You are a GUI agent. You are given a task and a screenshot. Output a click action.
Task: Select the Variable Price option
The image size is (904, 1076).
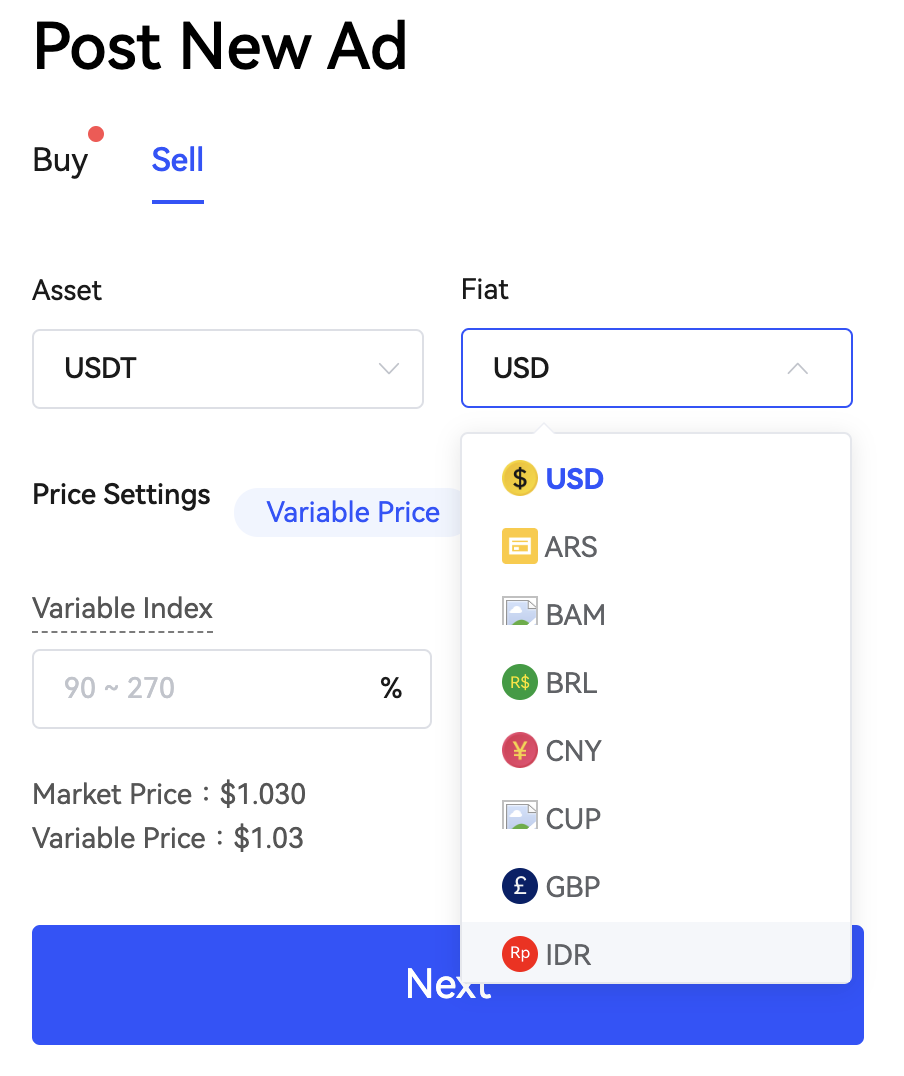352,513
